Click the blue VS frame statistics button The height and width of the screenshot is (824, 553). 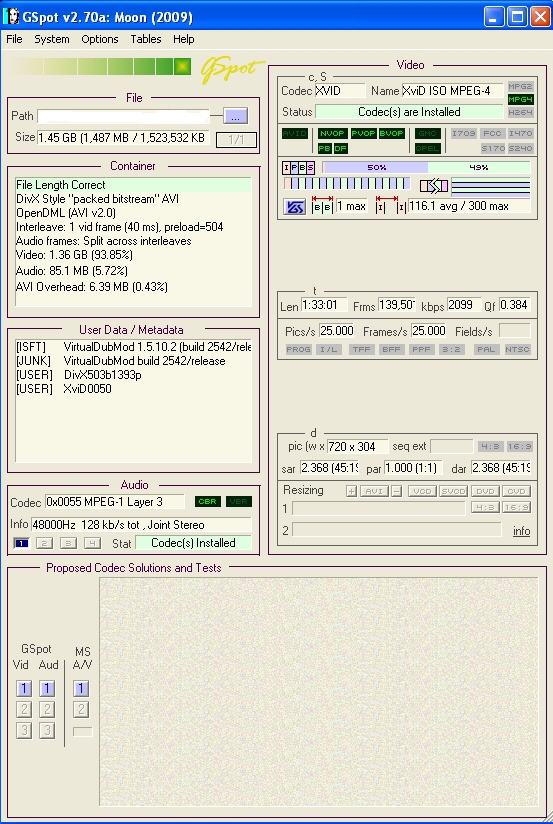[294, 207]
